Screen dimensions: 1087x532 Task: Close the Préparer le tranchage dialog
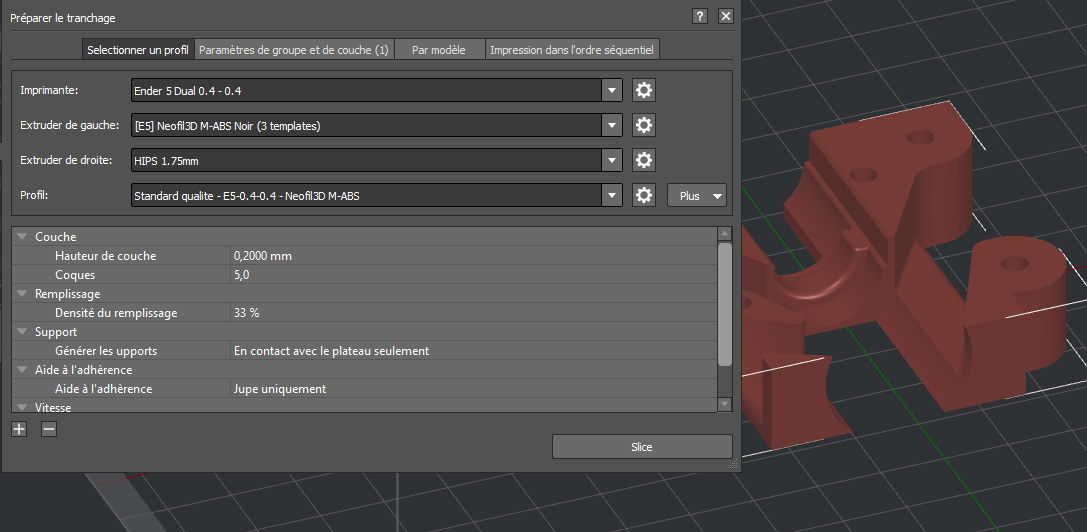(726, 17)
